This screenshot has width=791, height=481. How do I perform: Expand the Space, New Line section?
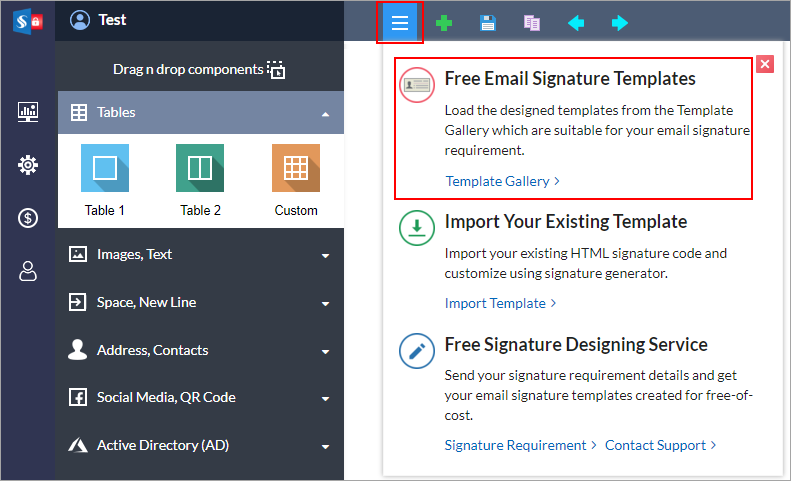click(x=200, y=303)
